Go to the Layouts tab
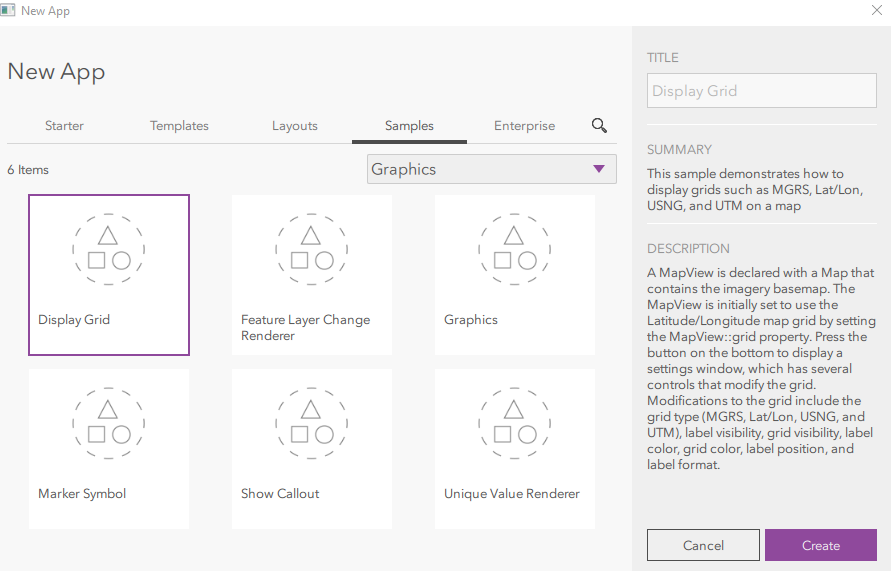 [294, 126]
